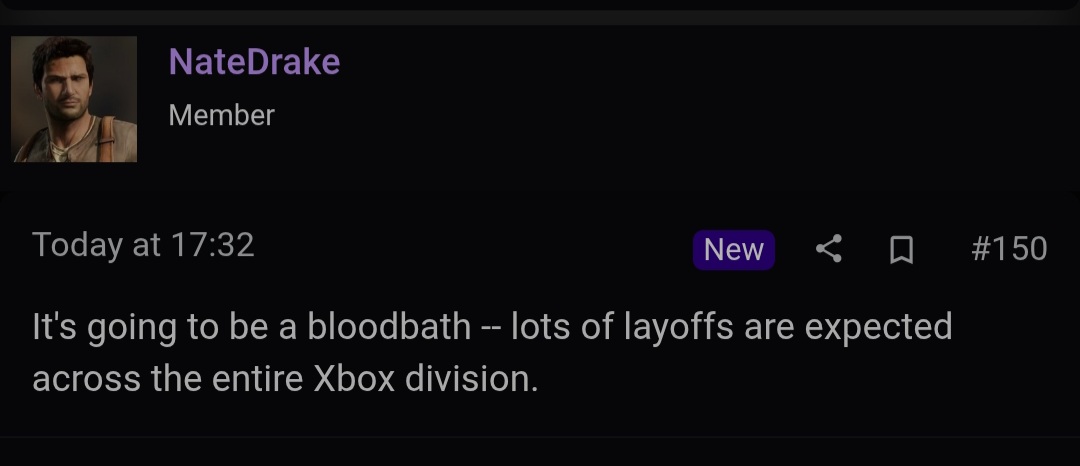Click the purple New badge
The image size is (1080, 466).
[734, 249]
